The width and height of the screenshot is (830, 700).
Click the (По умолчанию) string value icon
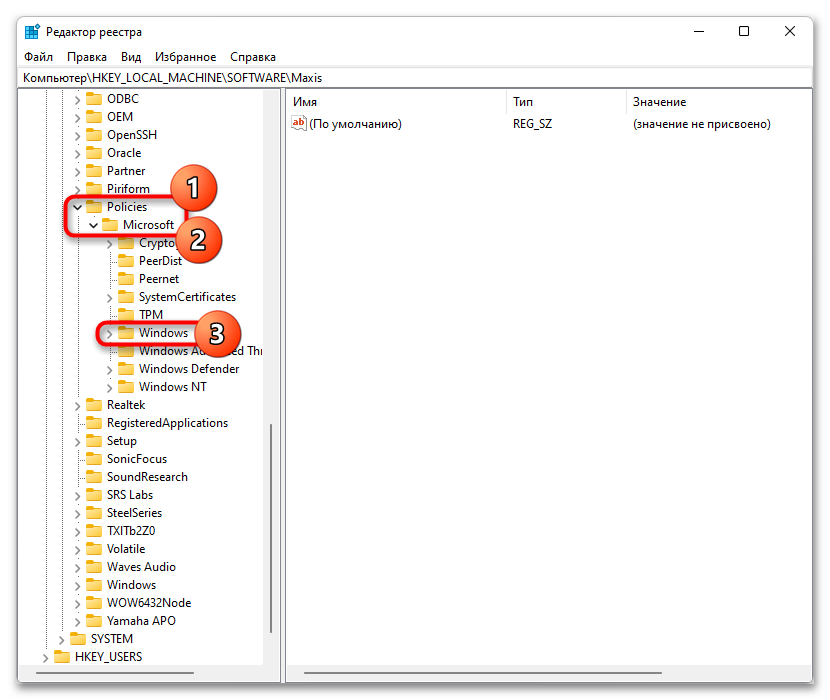[298, 124]
